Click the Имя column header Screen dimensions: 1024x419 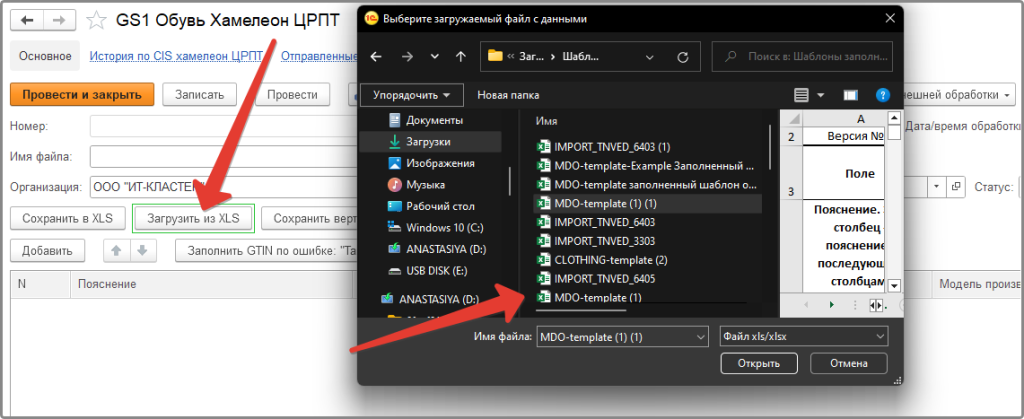pos(547,121)
